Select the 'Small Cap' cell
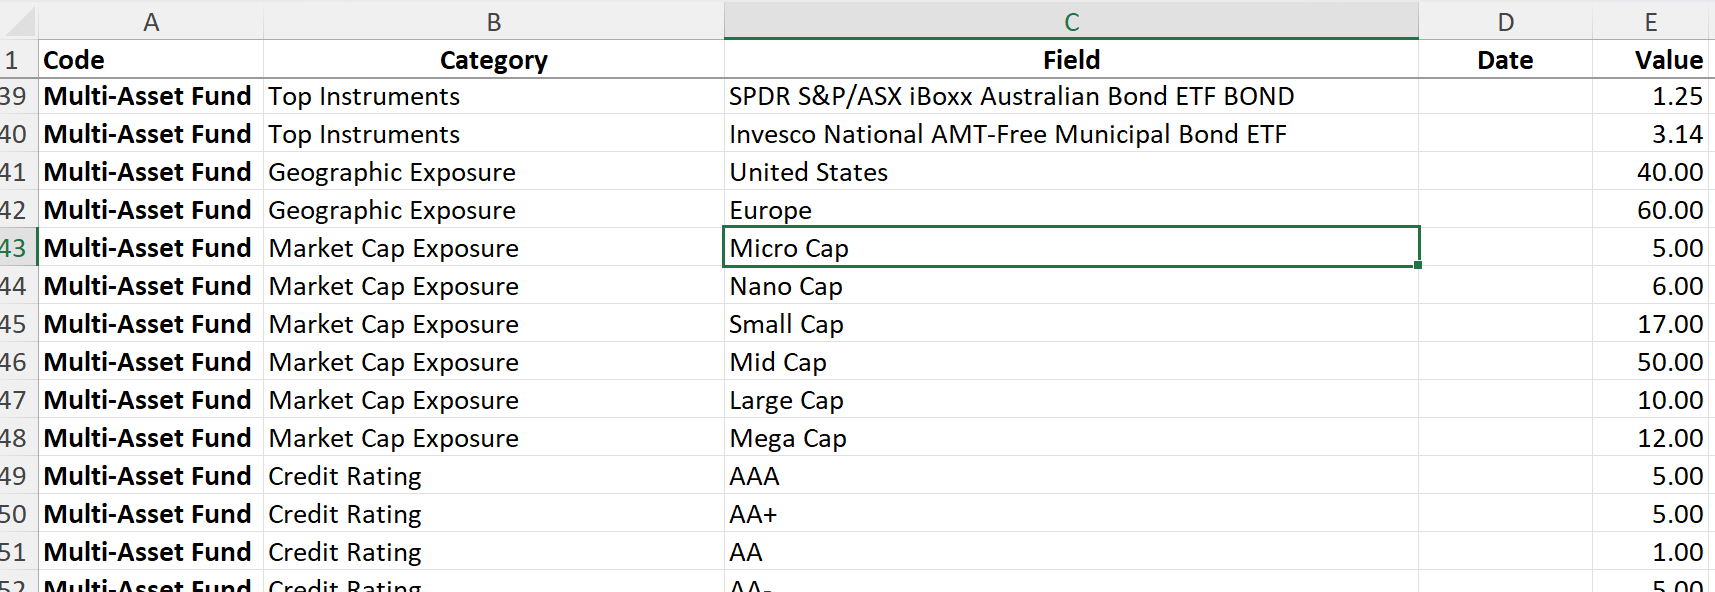The height and width of the screenshot is (592, 1715). pos(1071,324)
